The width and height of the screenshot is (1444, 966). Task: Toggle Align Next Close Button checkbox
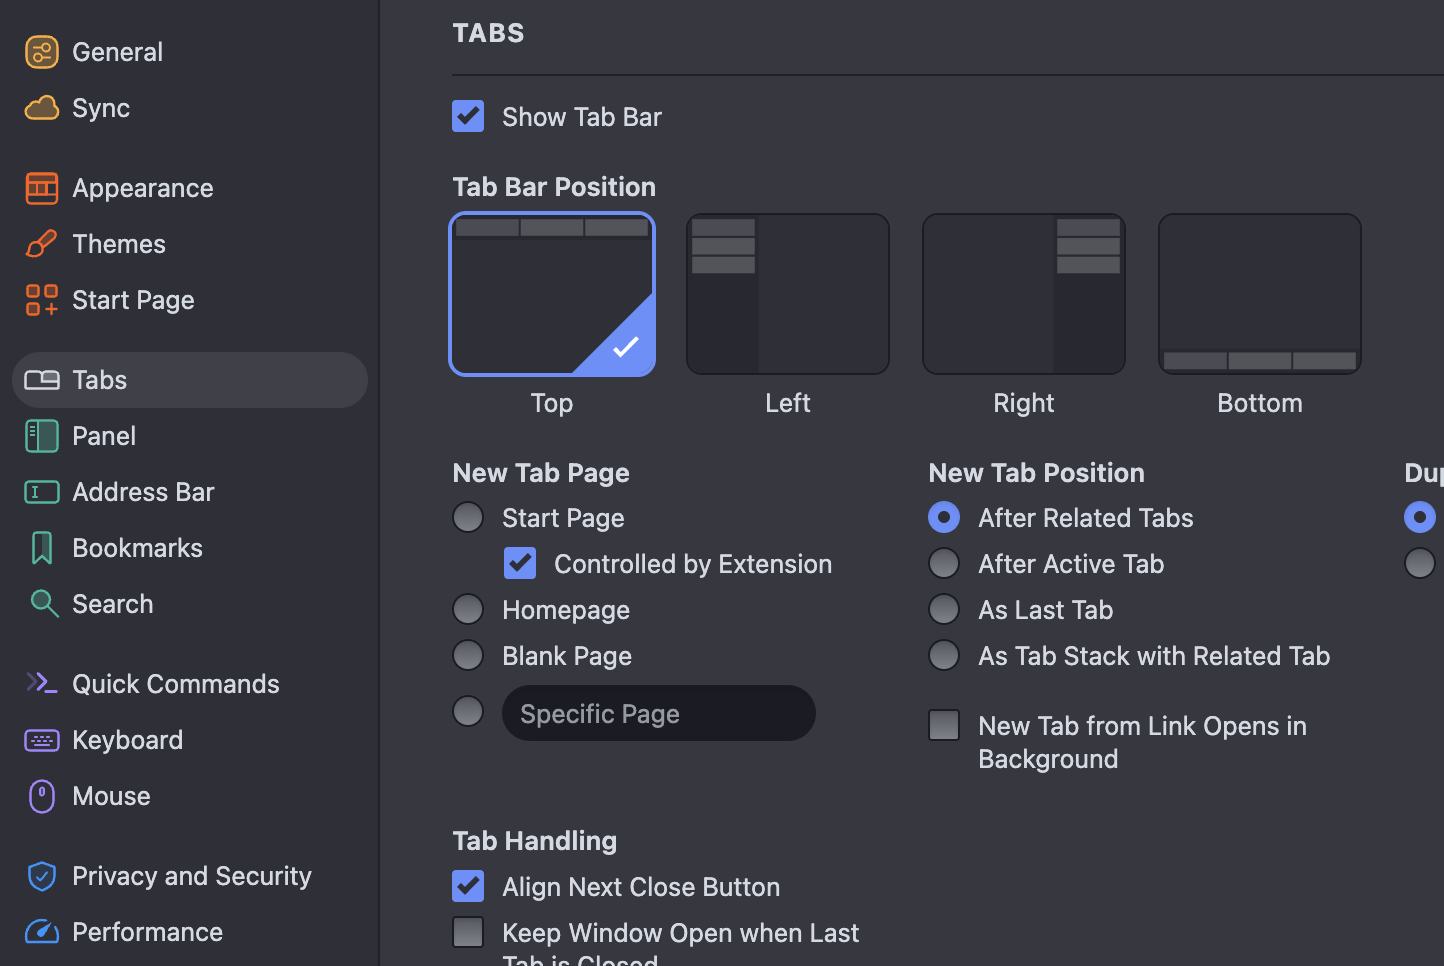tap(468, 886)
